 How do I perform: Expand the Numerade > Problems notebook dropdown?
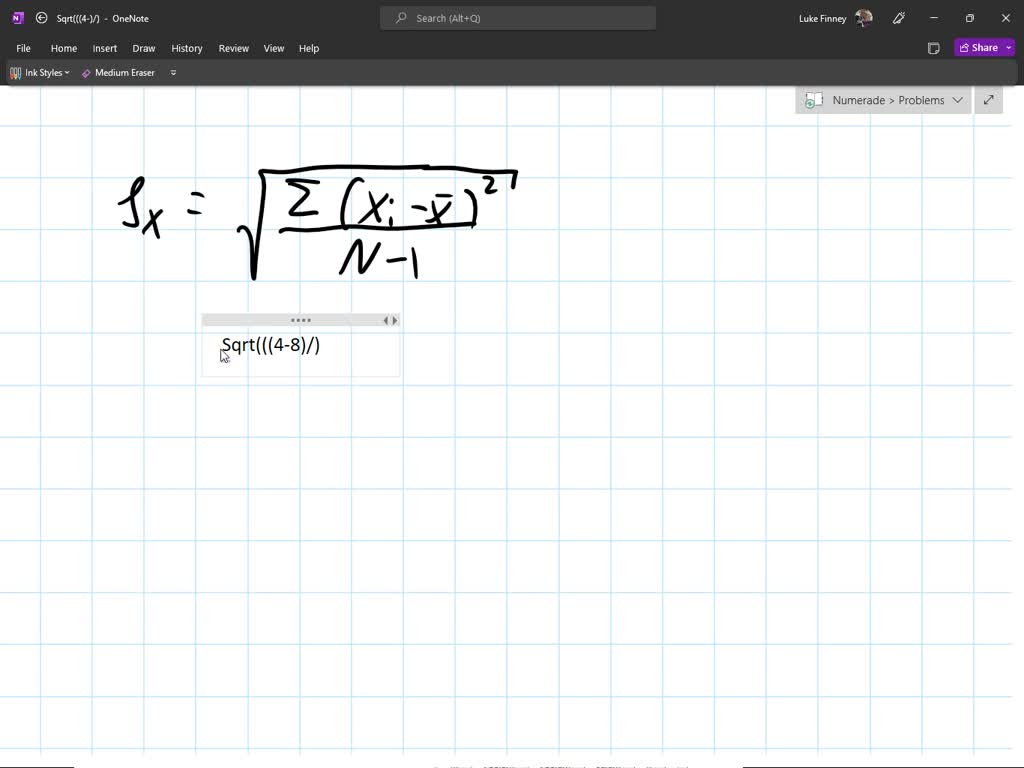pos(957,100)
